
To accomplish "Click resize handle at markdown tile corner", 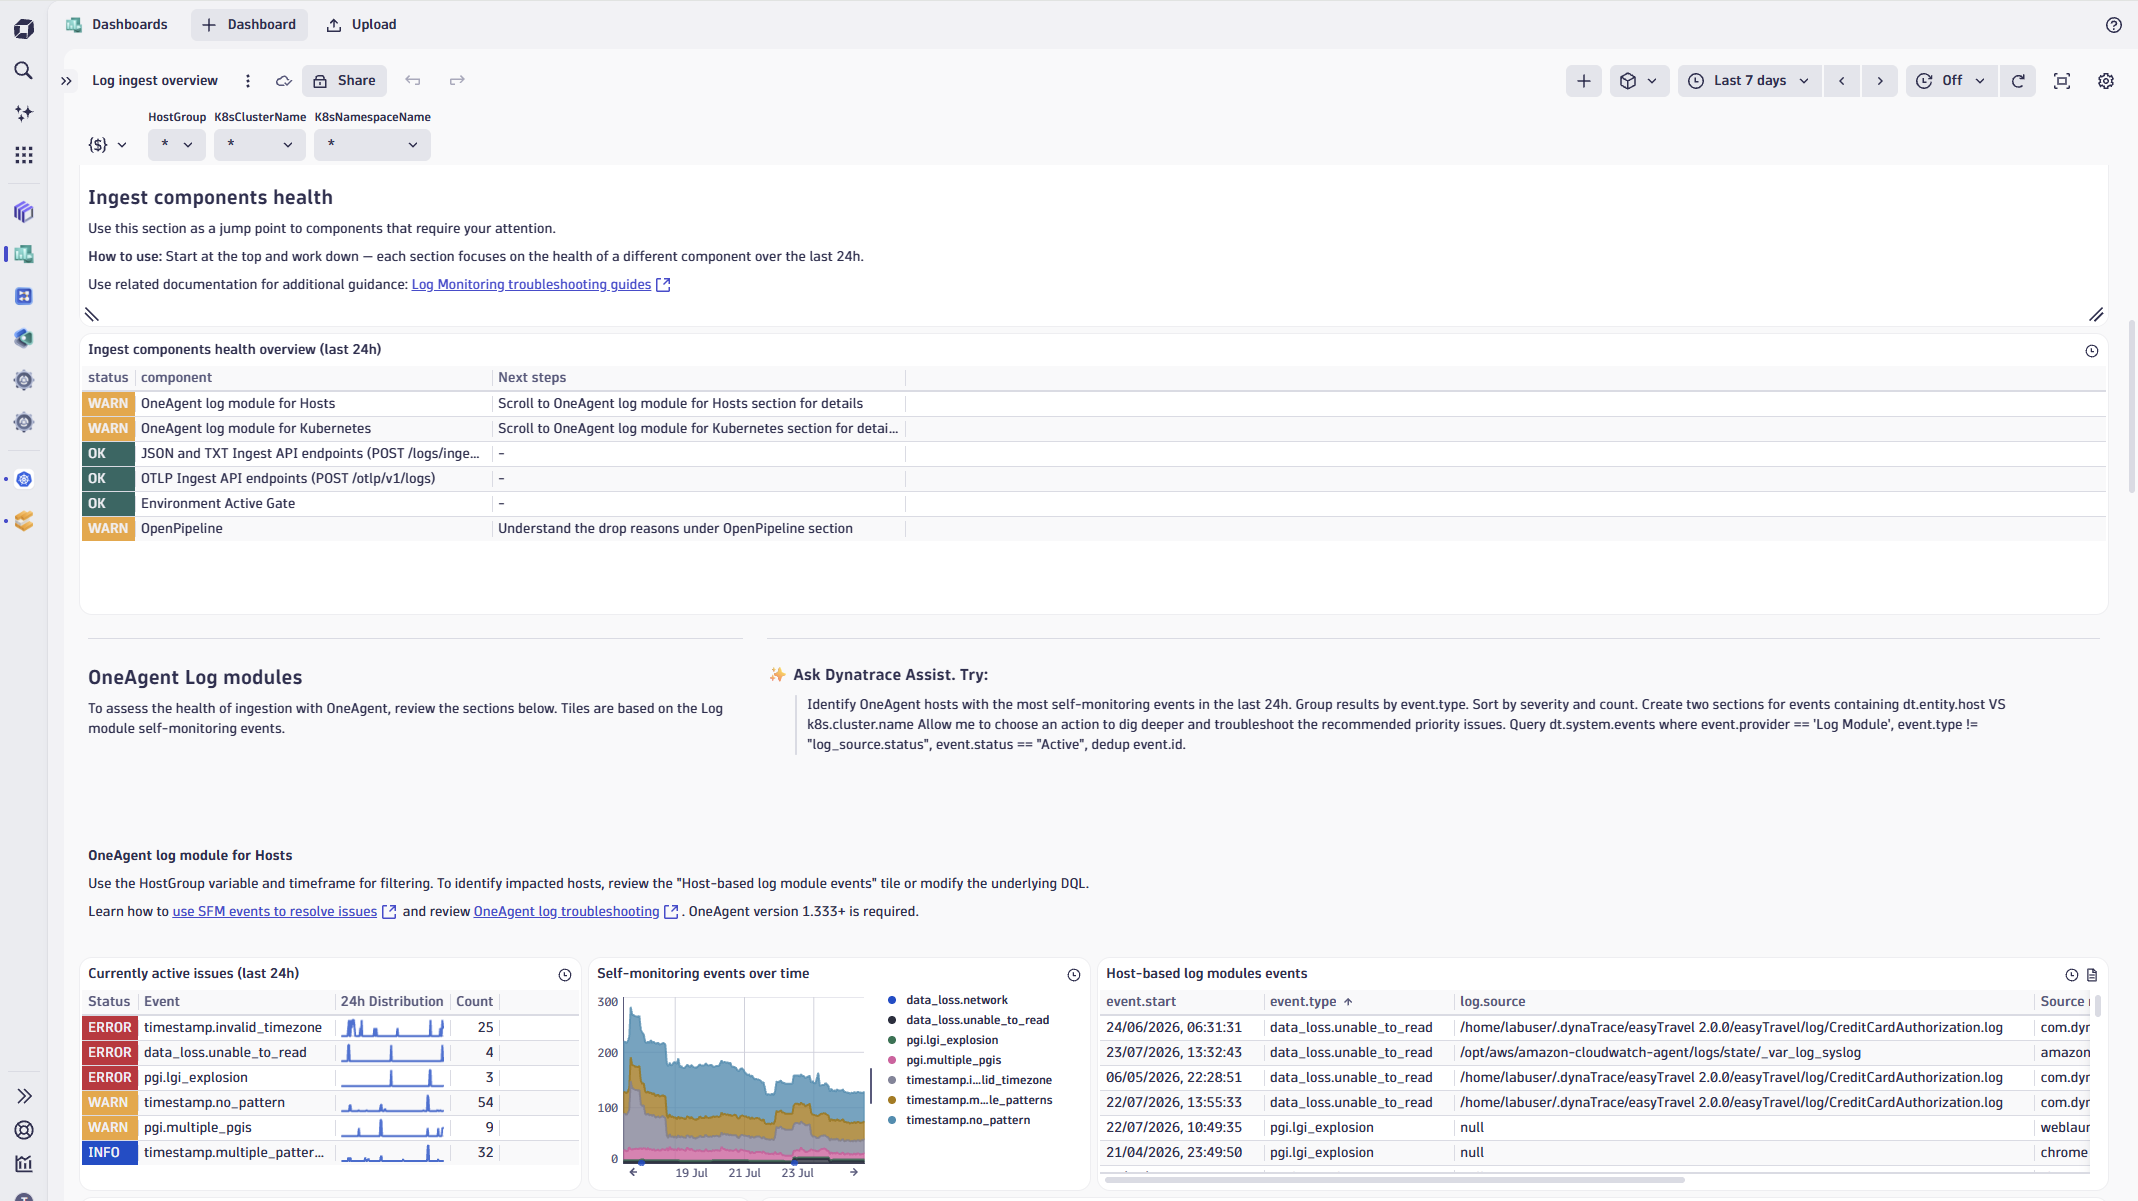I will pyautogui.click(x=2096, y=315).
